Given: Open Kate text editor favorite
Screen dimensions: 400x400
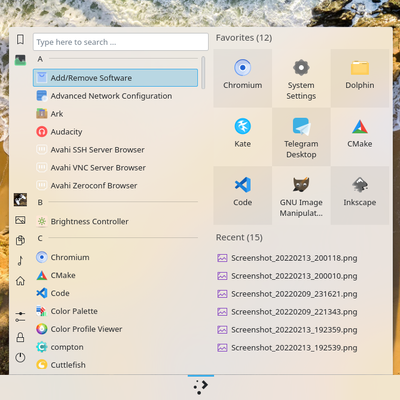Looking at the screenshot, I should coord(242,137).
